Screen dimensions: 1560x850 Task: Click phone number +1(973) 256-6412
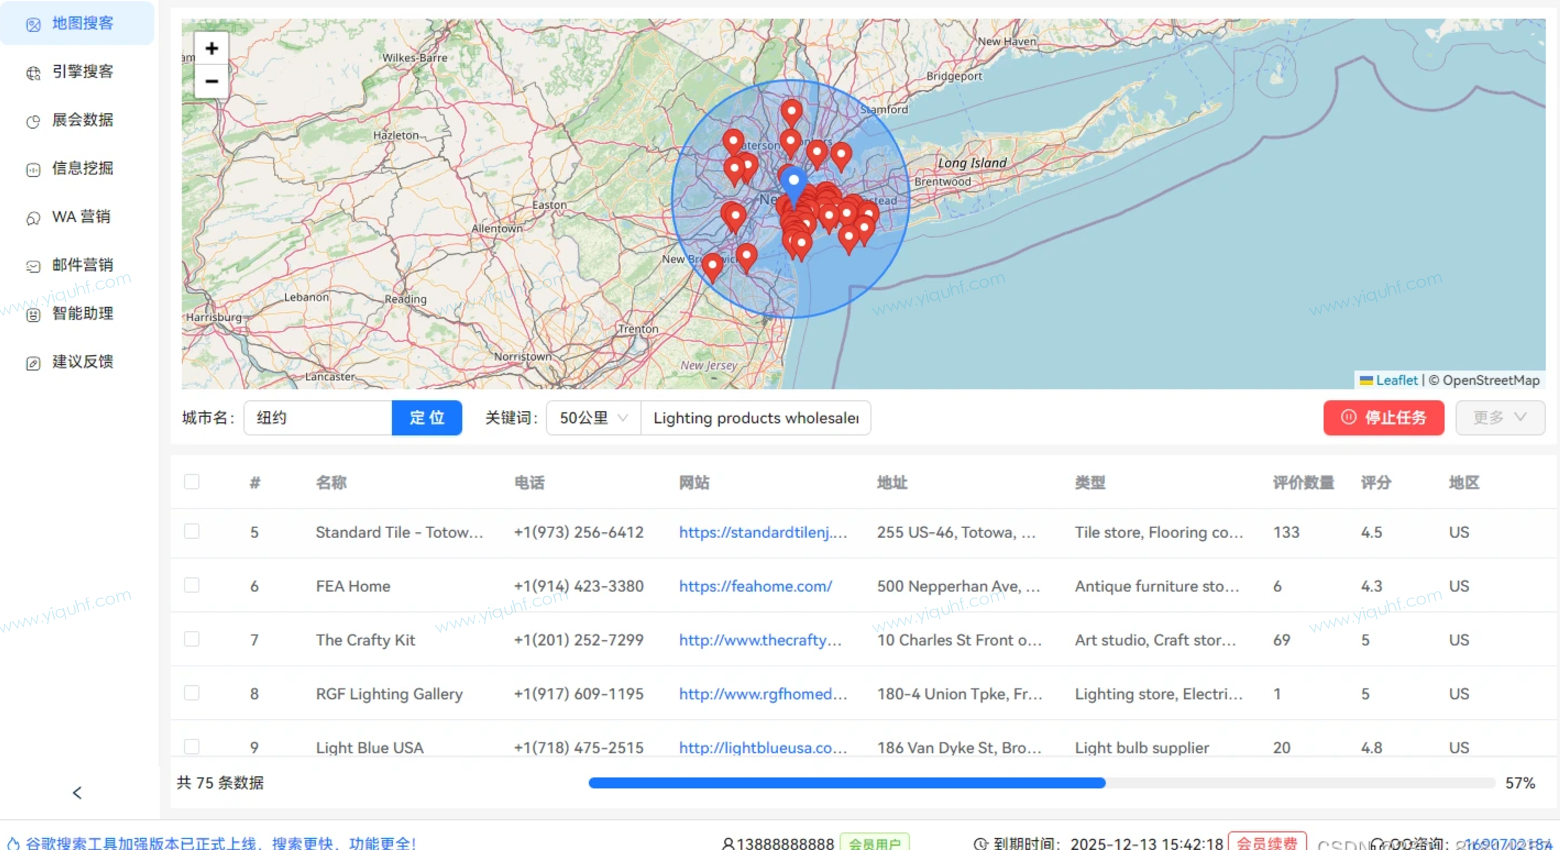coord(579,532)
